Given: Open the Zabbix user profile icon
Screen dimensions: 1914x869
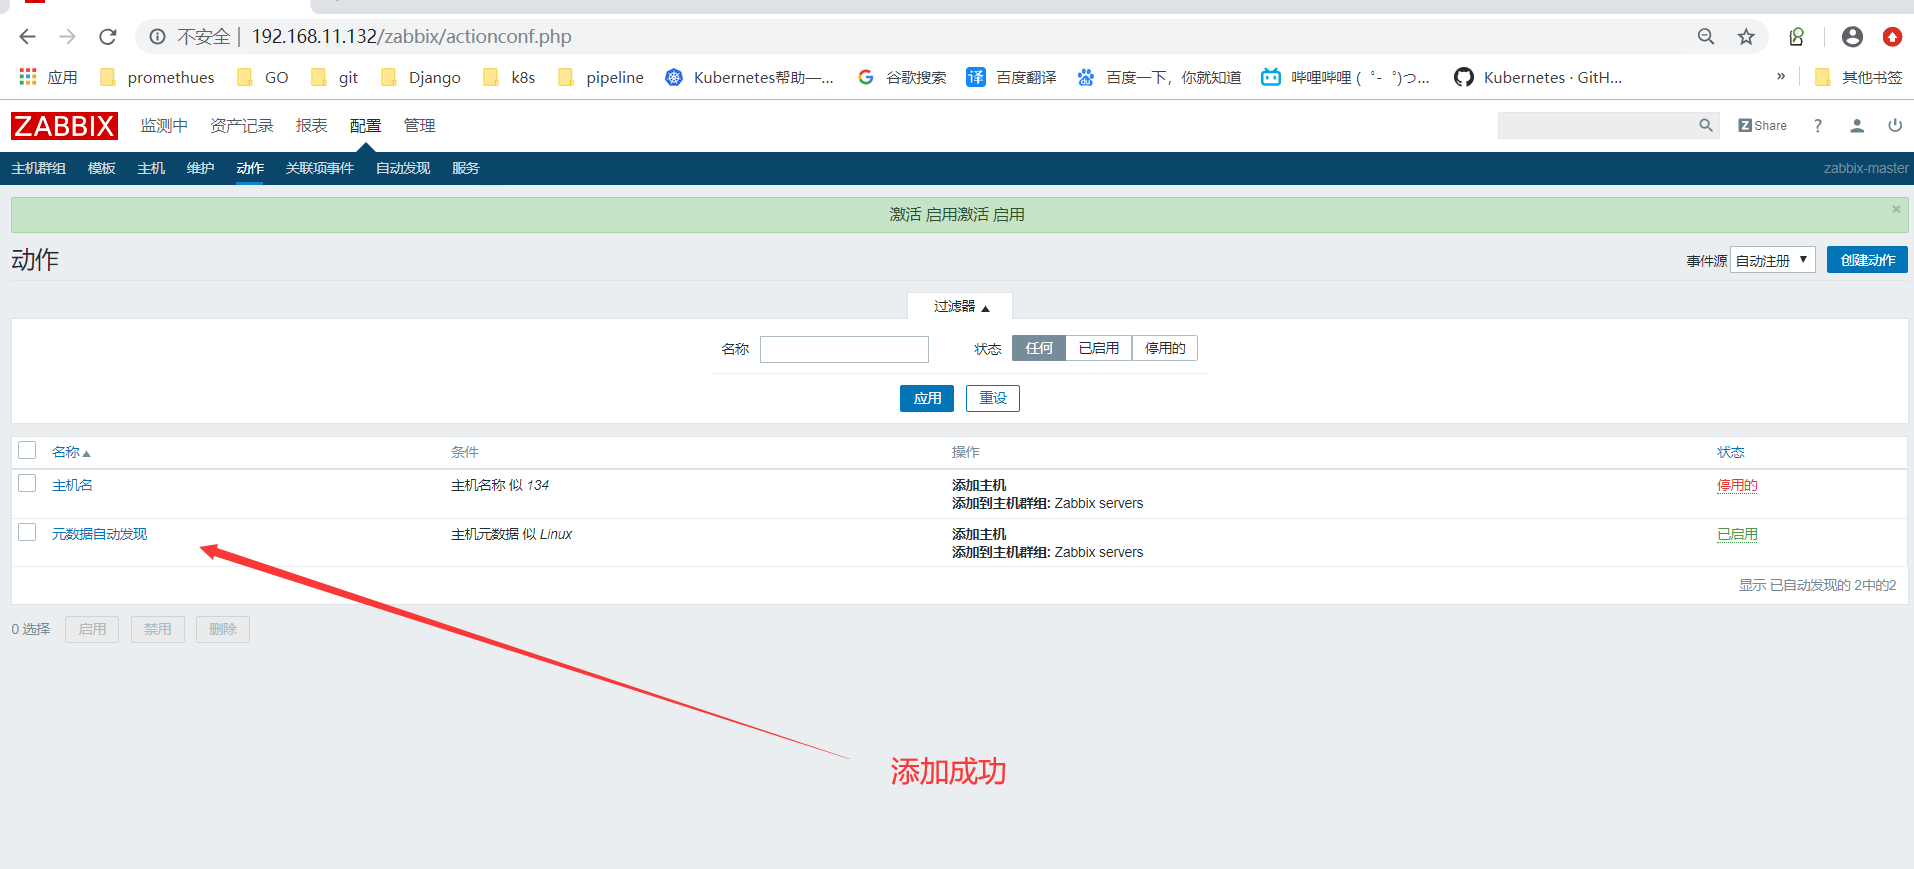Looking at the screenshot, I should pos(1857,125).
